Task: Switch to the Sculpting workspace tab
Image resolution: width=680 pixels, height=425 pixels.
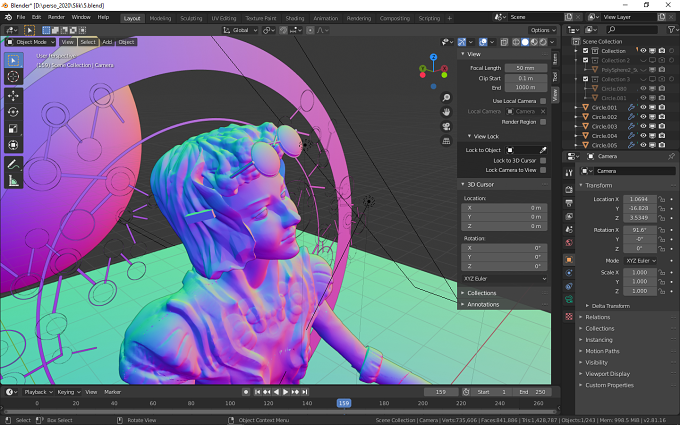Action: (x=191, y=18)
